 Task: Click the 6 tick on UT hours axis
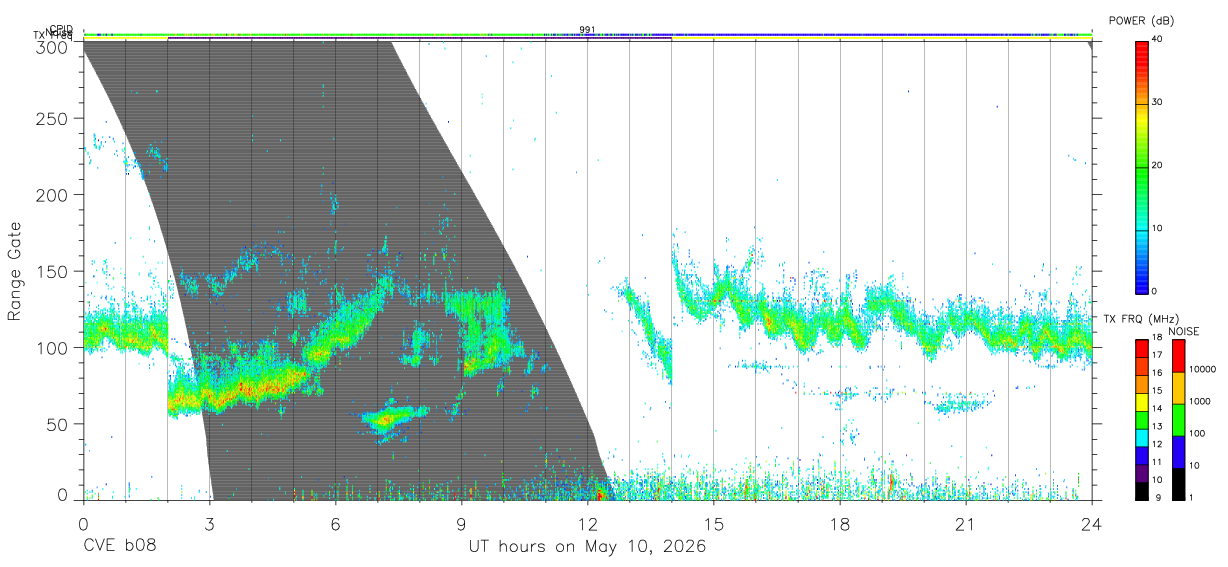(x=335, y=525)
